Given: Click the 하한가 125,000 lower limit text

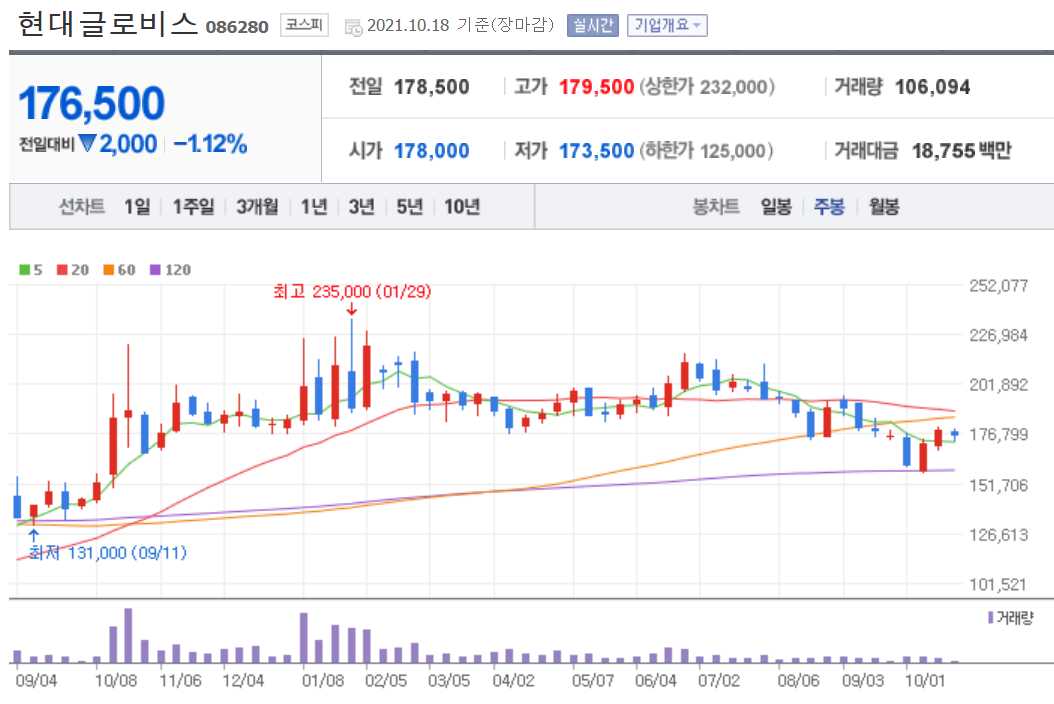Looking at the screenshot, I should [x=706, y=151].
